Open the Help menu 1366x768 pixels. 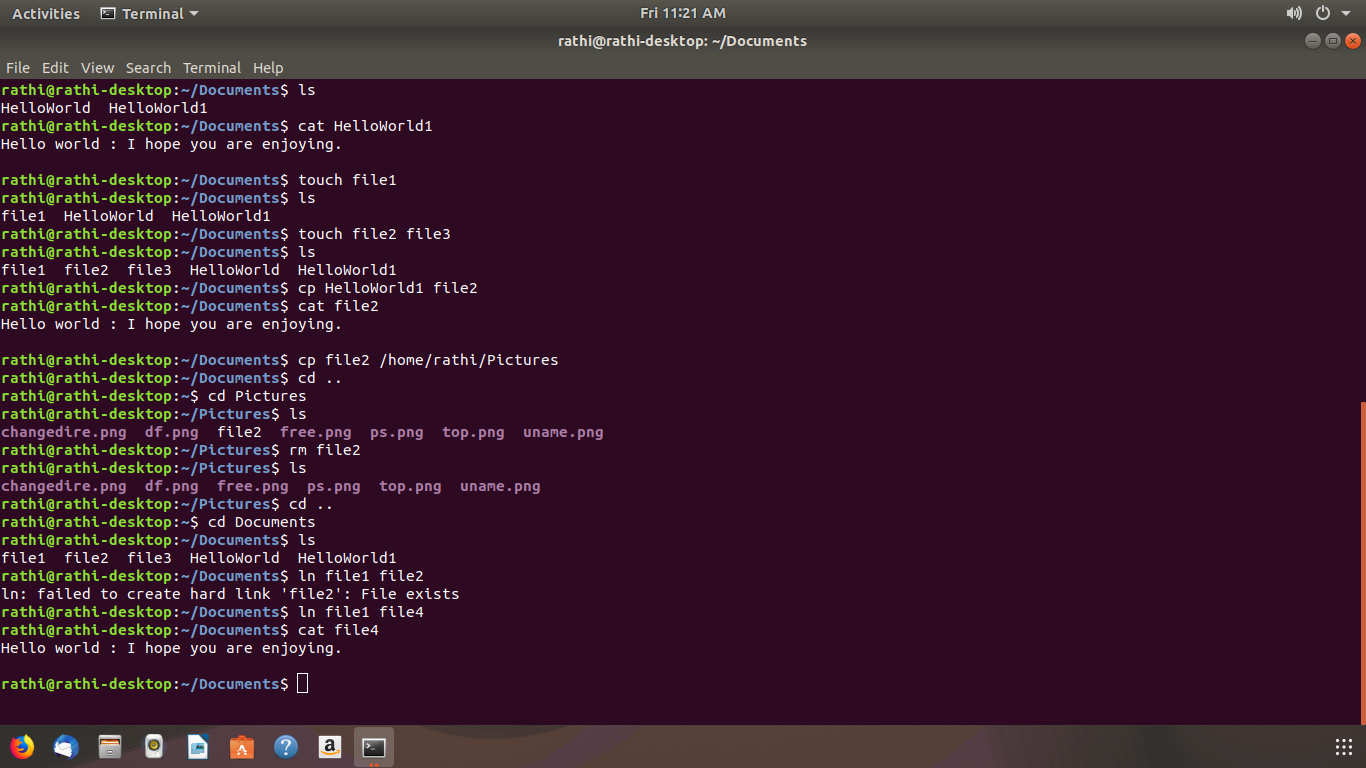click(x=268, y=68)
